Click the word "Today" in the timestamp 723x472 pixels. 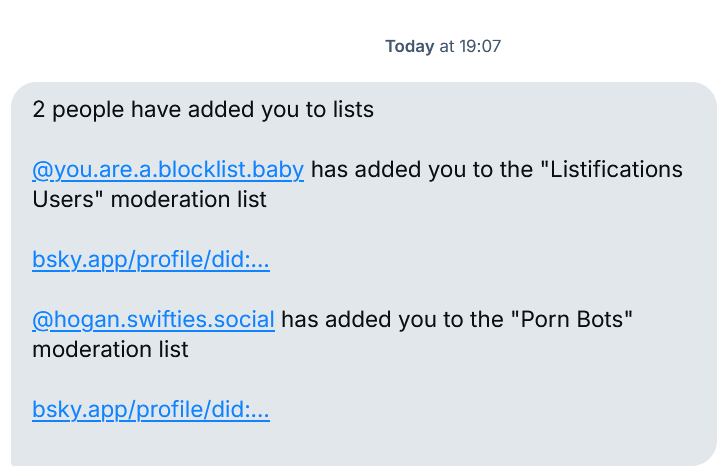[409, 46]
